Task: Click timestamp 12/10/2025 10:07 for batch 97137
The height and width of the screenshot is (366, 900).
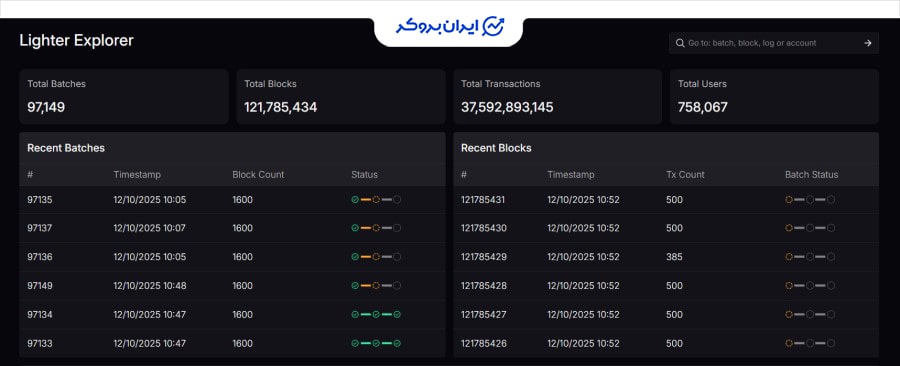Action: pos(150,228)
